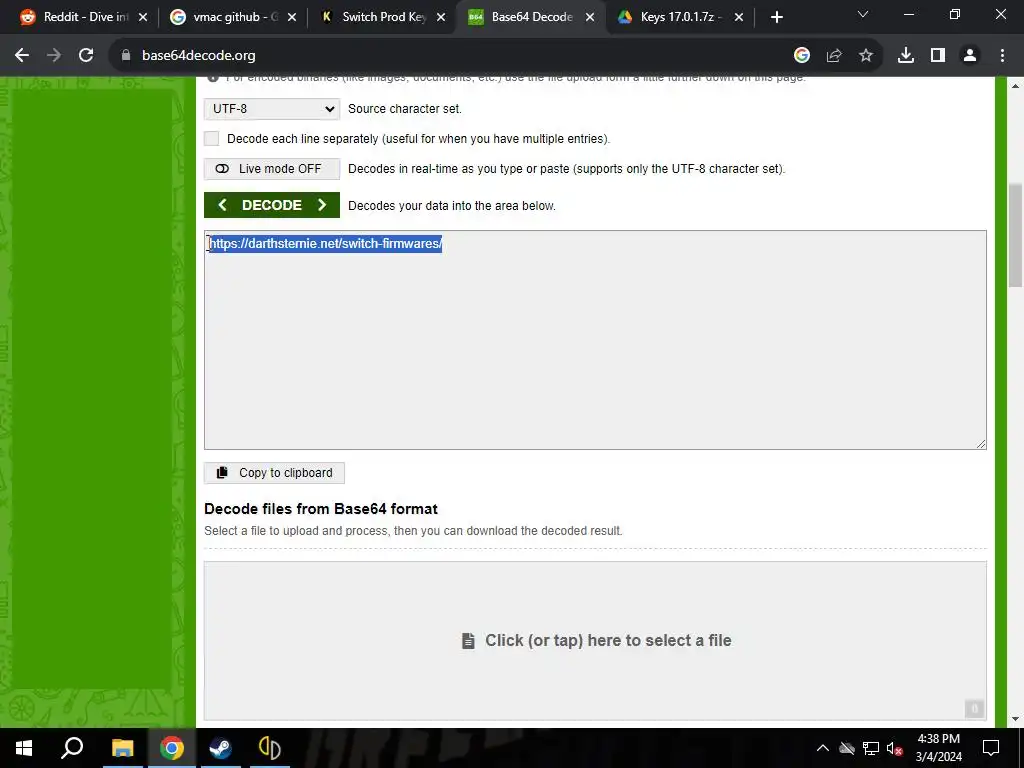
Task: Bookmark this page with the star icon
Action: [866, 56]
